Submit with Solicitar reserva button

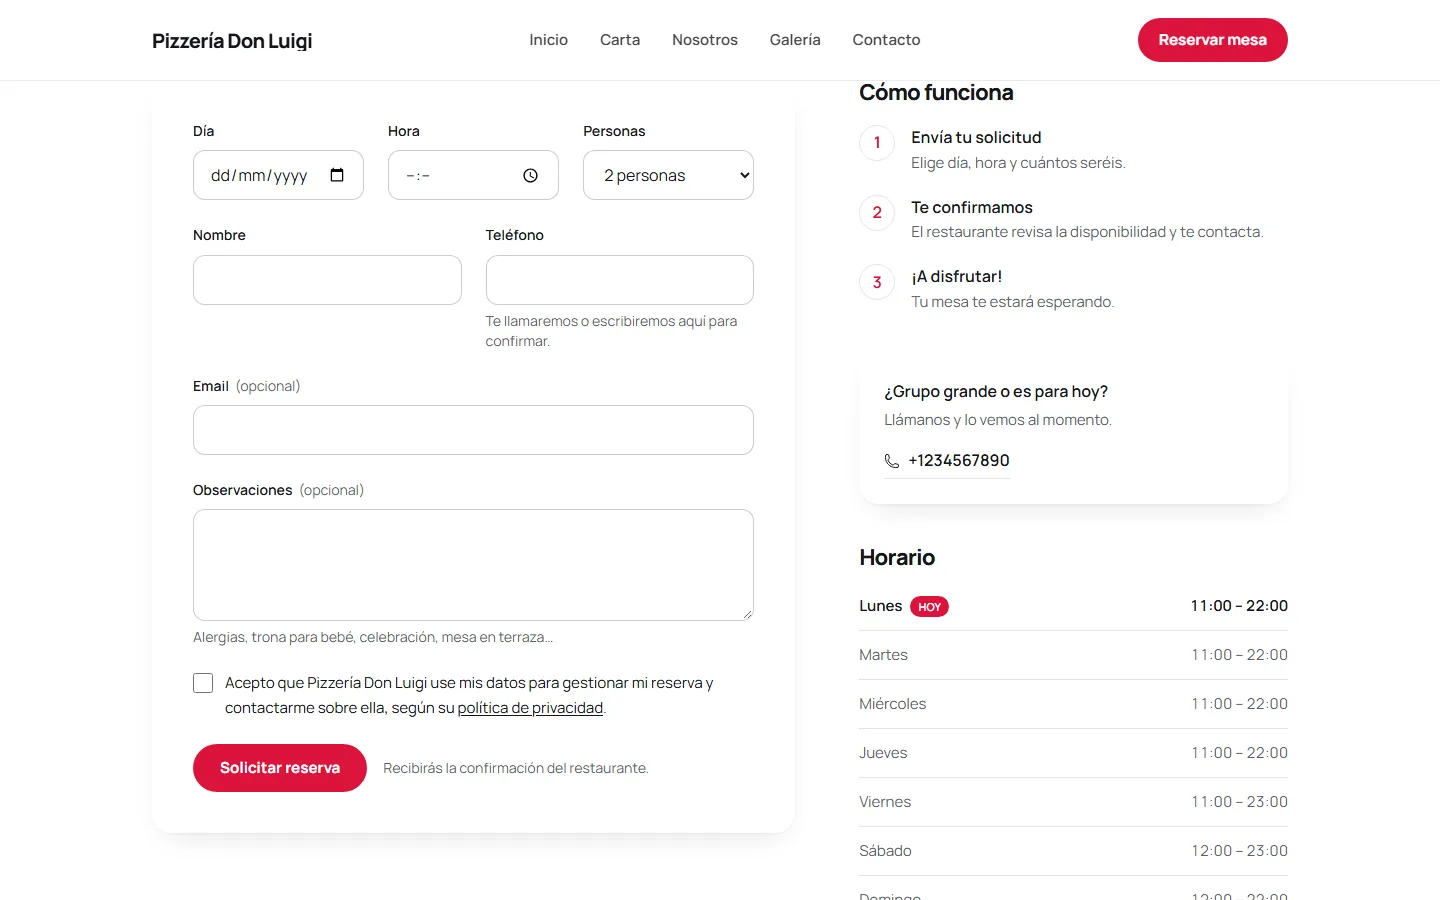tap(280, 768)
